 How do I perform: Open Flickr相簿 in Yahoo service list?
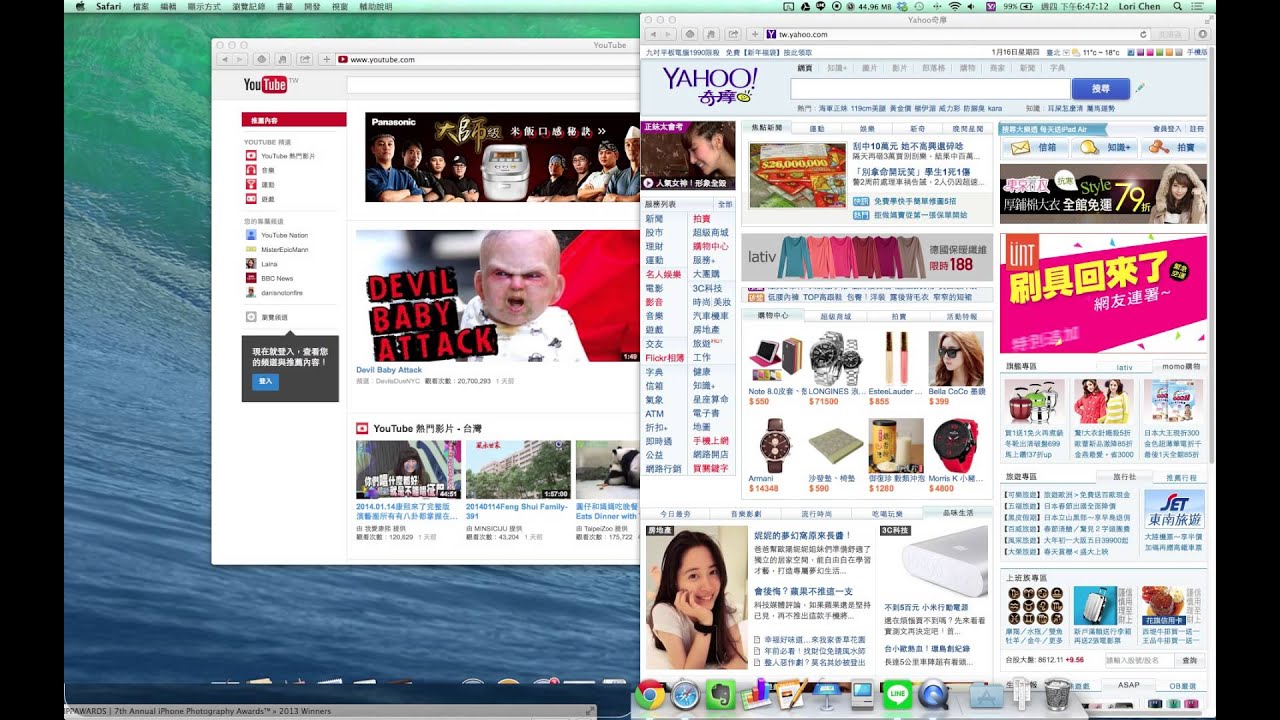tap(665, 357)
